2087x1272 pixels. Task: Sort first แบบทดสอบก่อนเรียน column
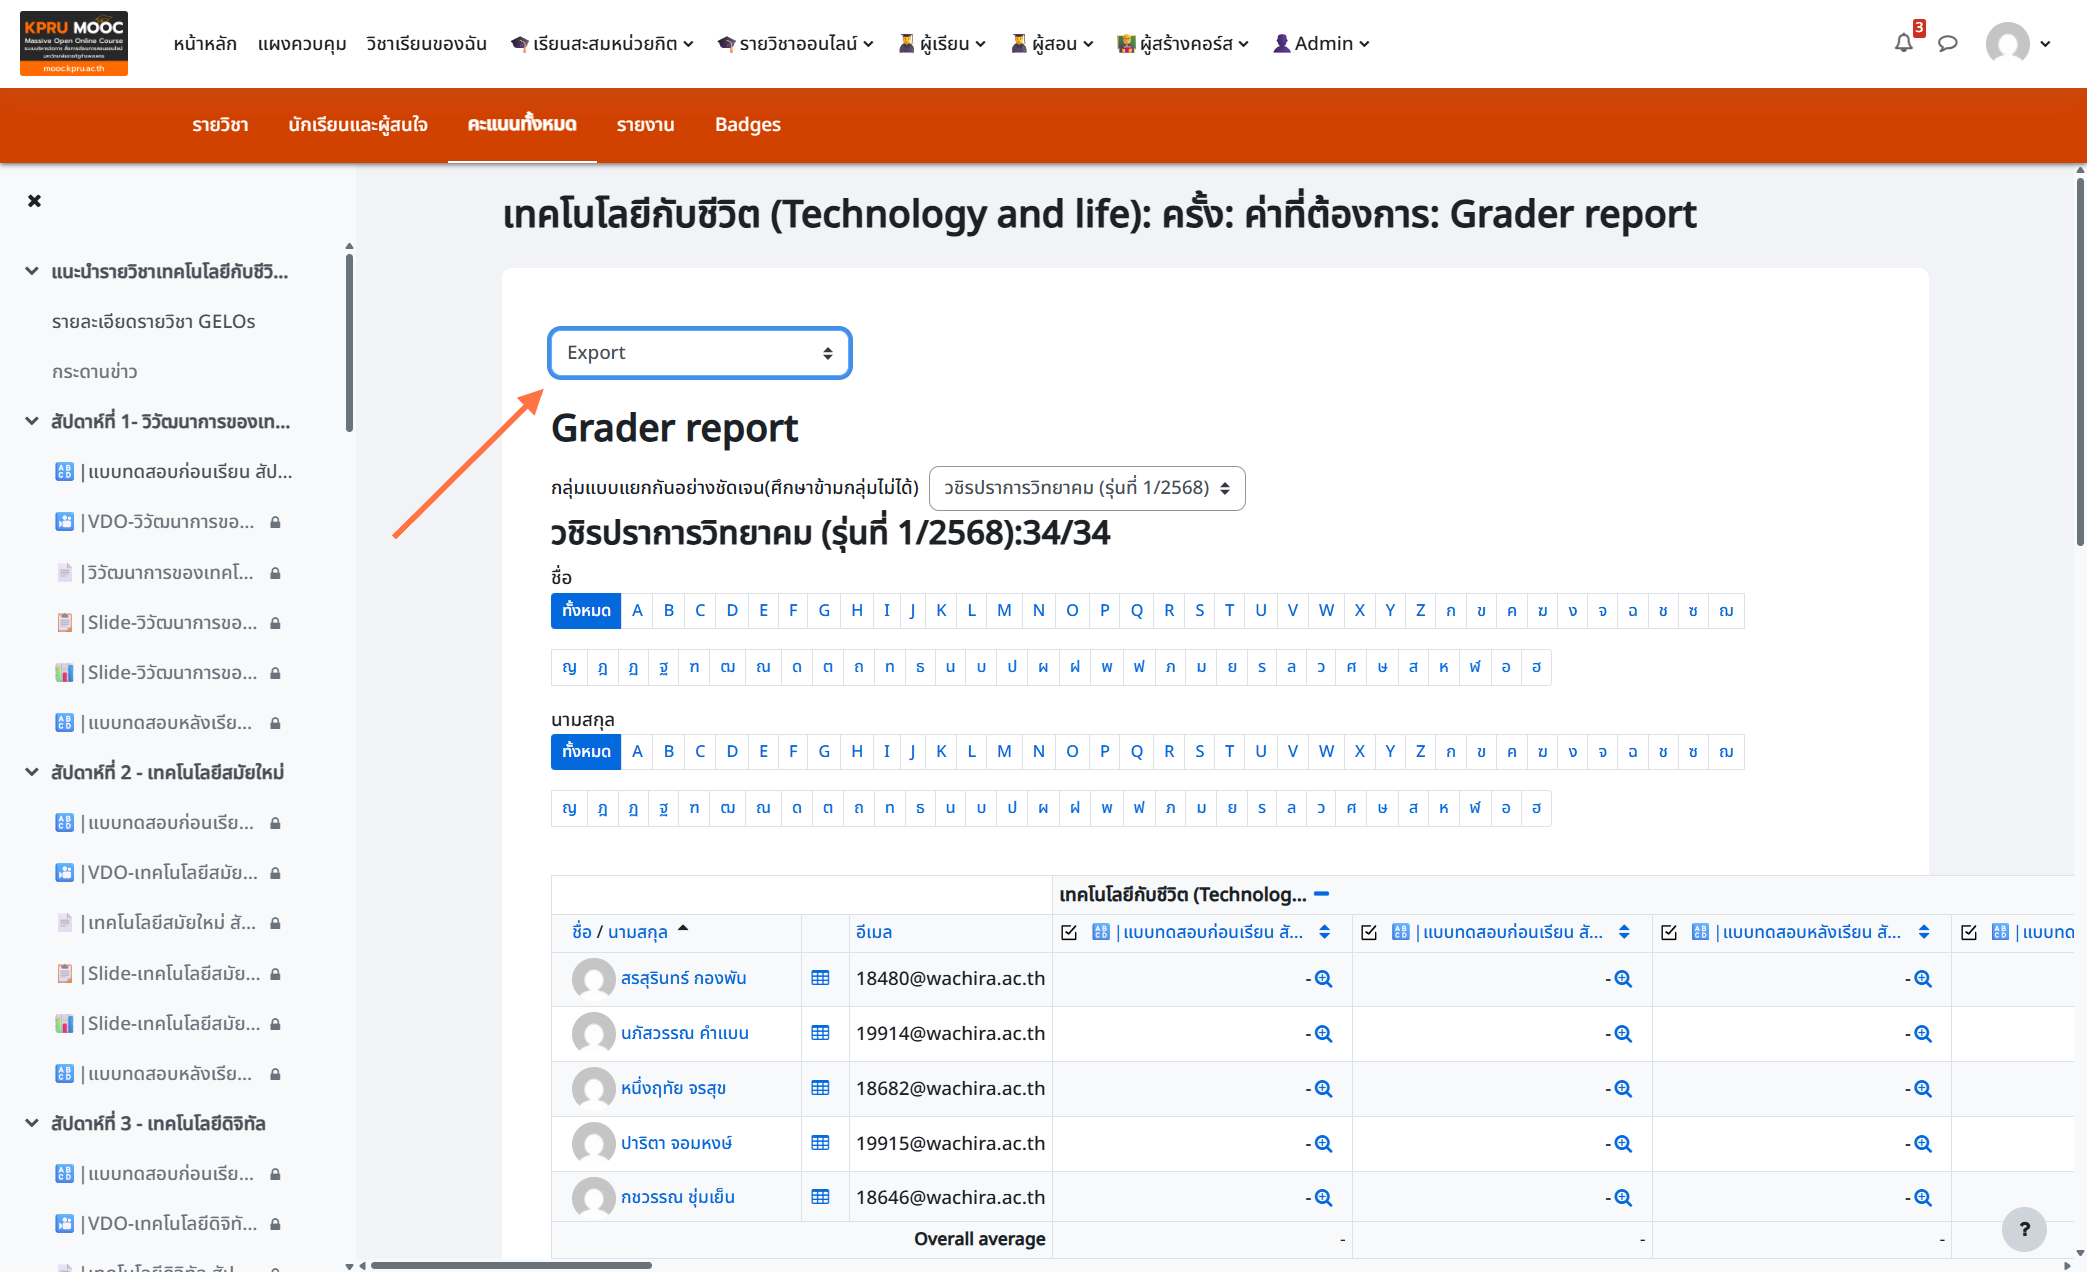click(1324, 932)
